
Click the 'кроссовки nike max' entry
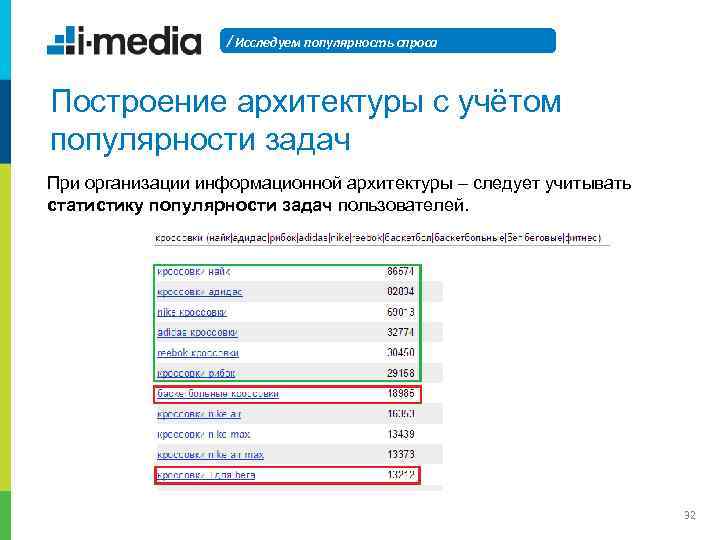click(x=203, y=434)
